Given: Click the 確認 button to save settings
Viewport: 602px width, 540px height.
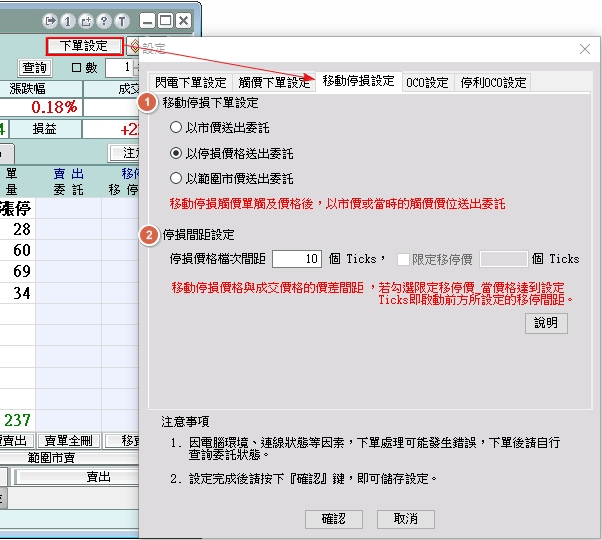Looking at the screenshot, I should pos(333,519).
